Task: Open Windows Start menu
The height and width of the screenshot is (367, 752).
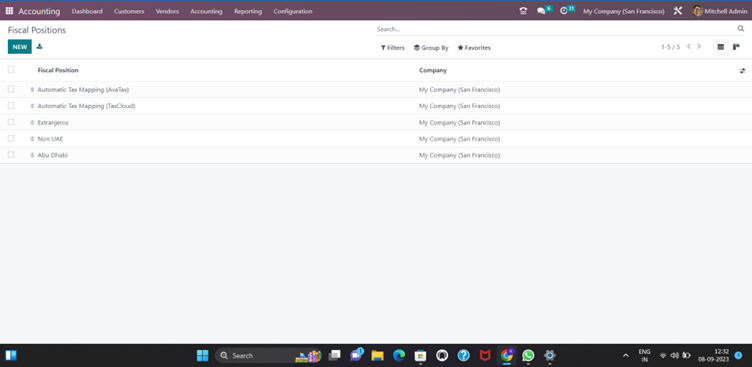Action: point(202,355)
